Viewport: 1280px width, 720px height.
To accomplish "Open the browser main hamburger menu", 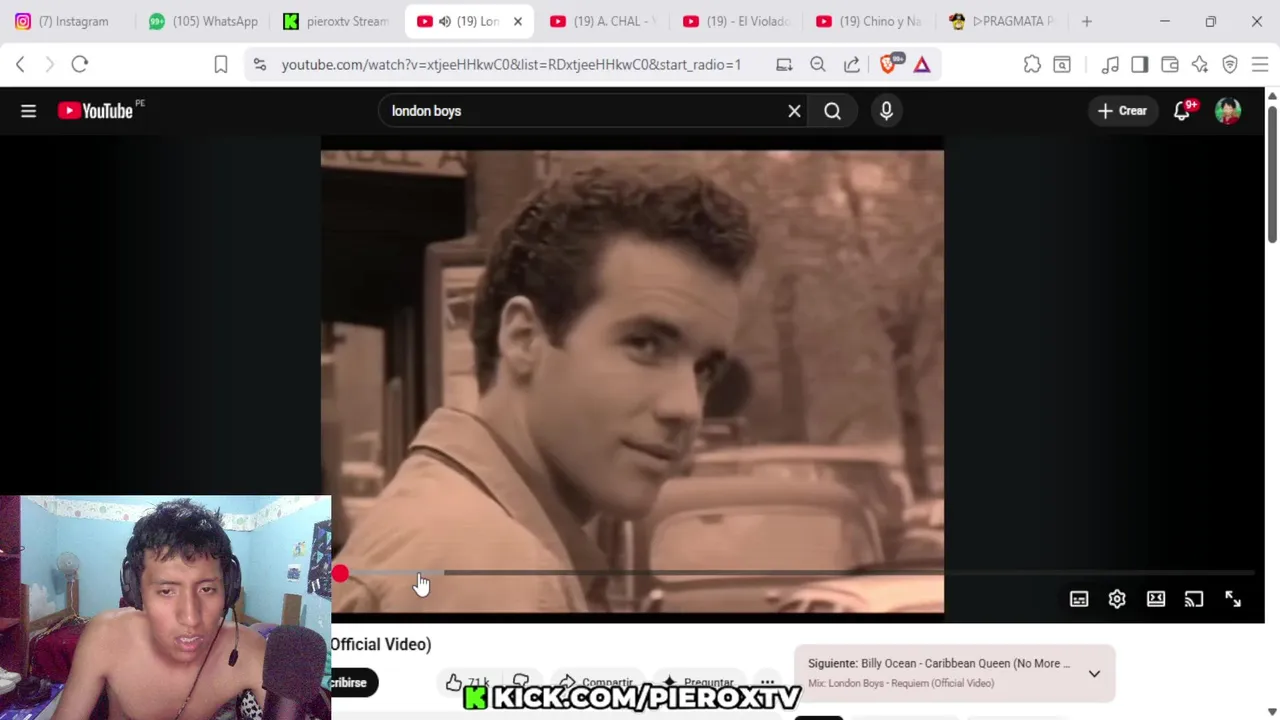I will (1260, 65).
